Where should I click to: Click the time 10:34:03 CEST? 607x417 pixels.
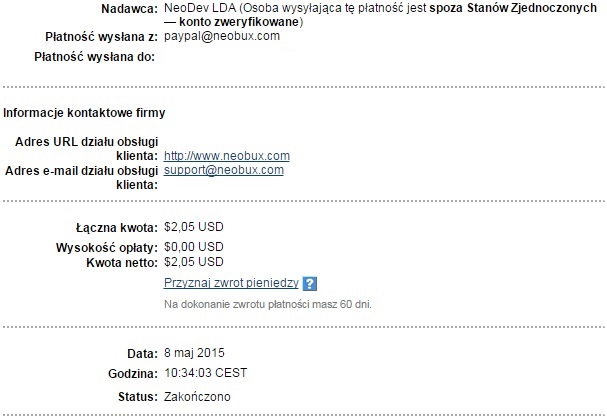(x=206, y=373)
